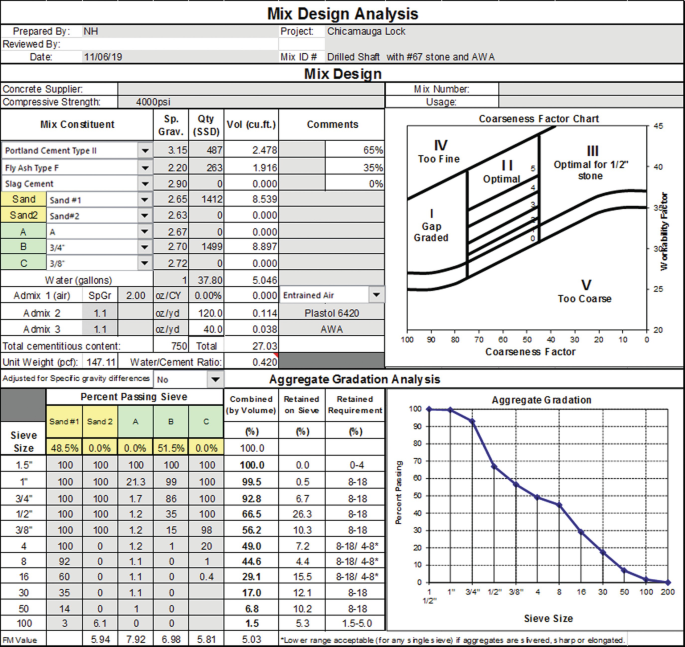Screen dimensions: 685x647
Task: Select the Admix 1 SpGr value '2.00'
Action: pos(135,295)
